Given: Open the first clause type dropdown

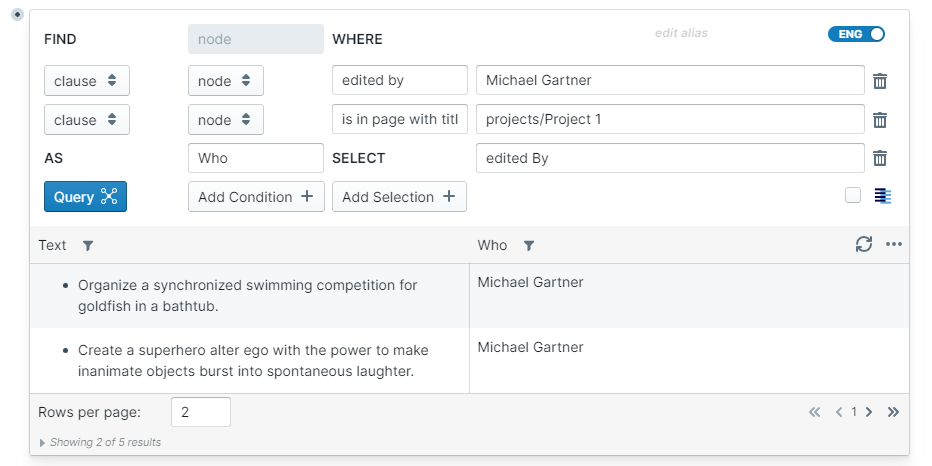Looking at the screenshot, I should [86, 81].
